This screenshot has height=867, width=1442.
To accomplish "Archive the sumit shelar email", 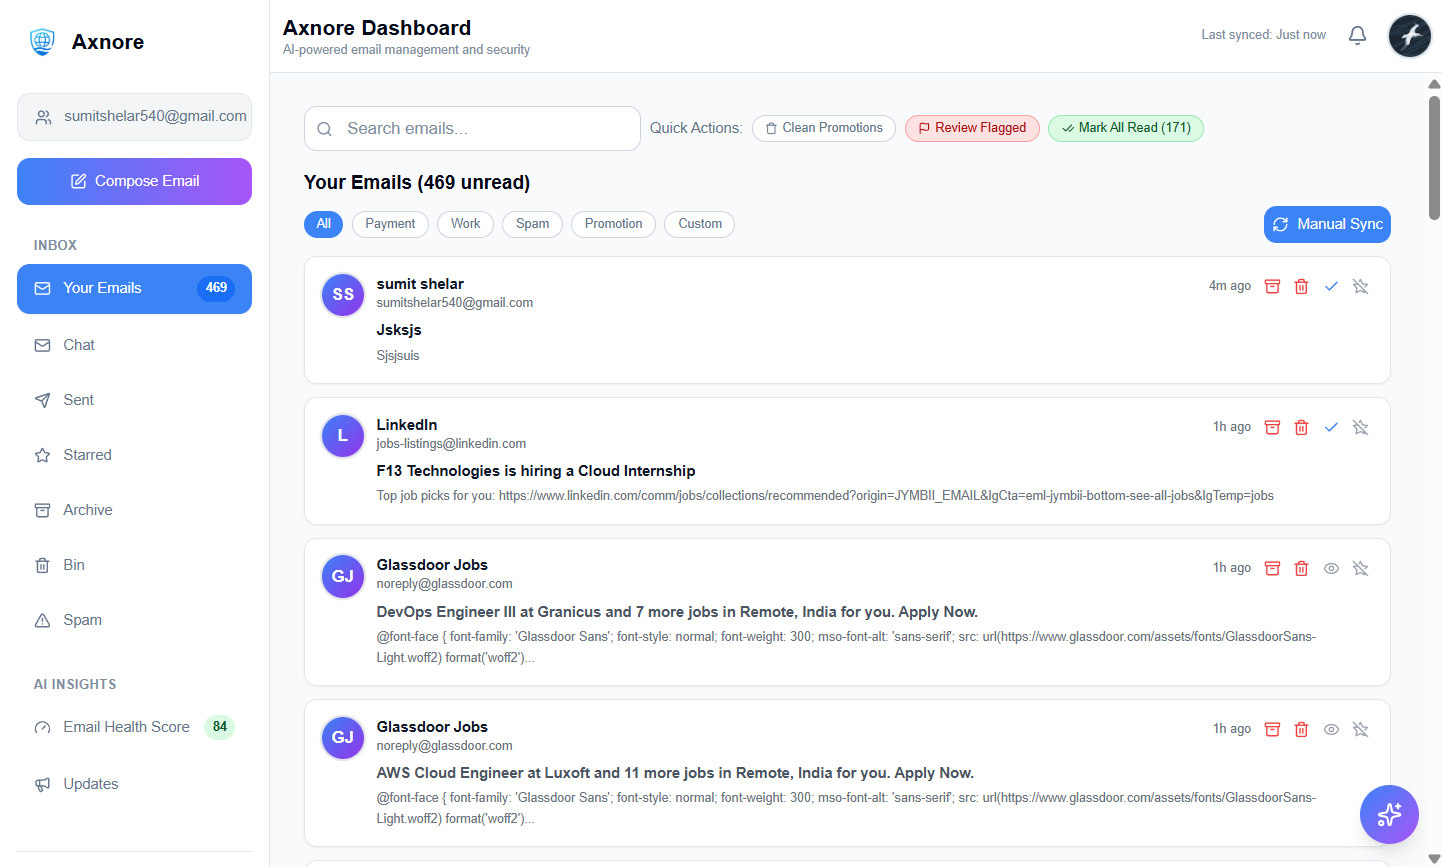I will pyautogui.click(x=1272, y=286).
